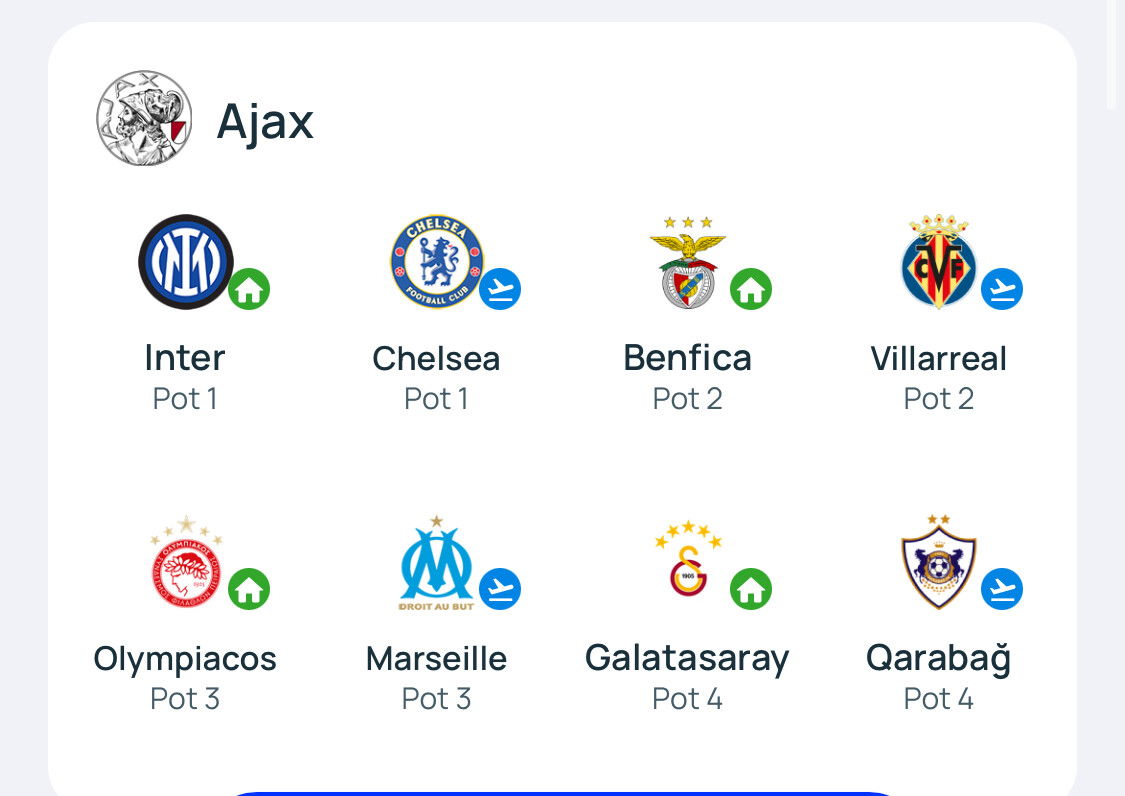
Task: Click the blue away plane icon beside Chelsea
Action: [x=500, y=289]
